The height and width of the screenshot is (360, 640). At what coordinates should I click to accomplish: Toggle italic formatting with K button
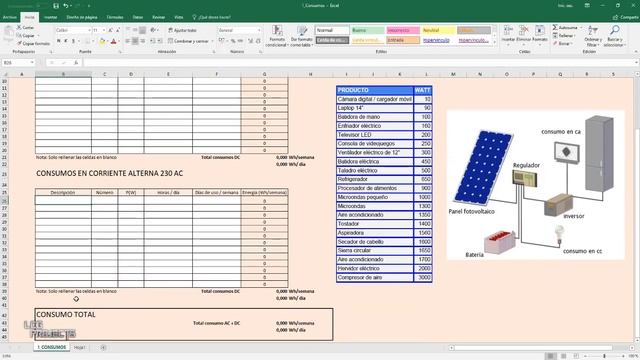66,41
